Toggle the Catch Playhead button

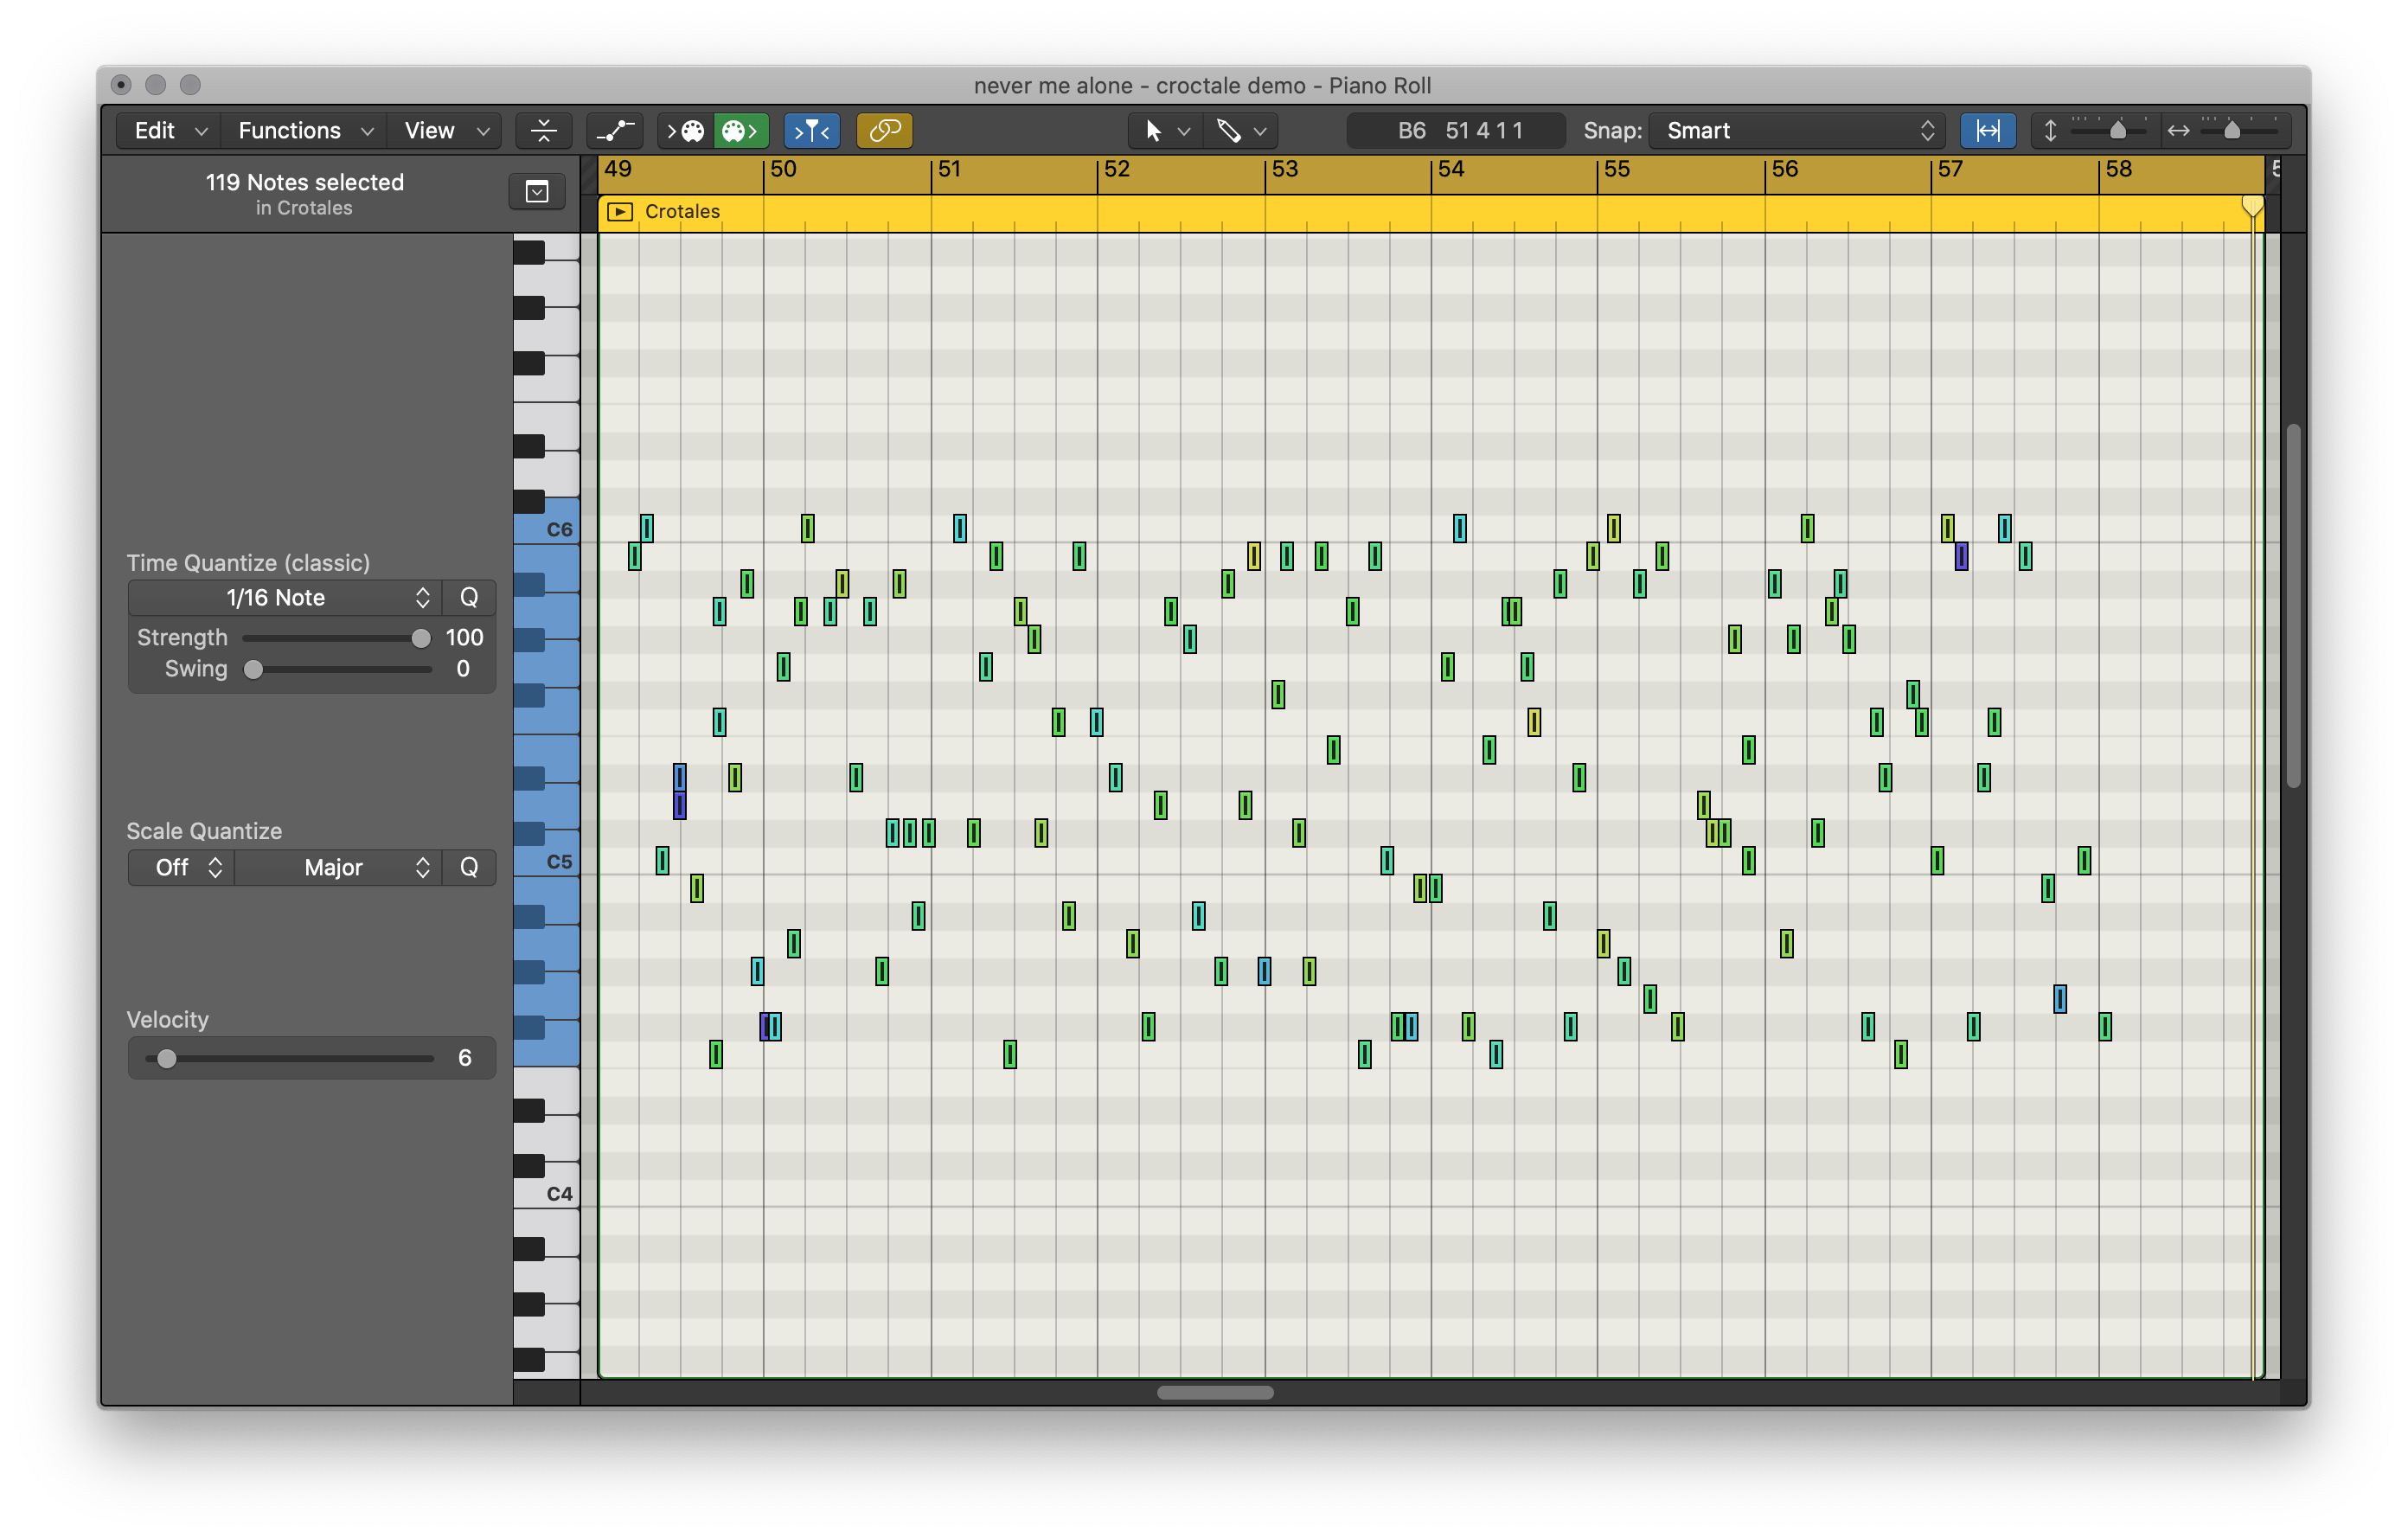pyautogui.click(x=811, y=131)
